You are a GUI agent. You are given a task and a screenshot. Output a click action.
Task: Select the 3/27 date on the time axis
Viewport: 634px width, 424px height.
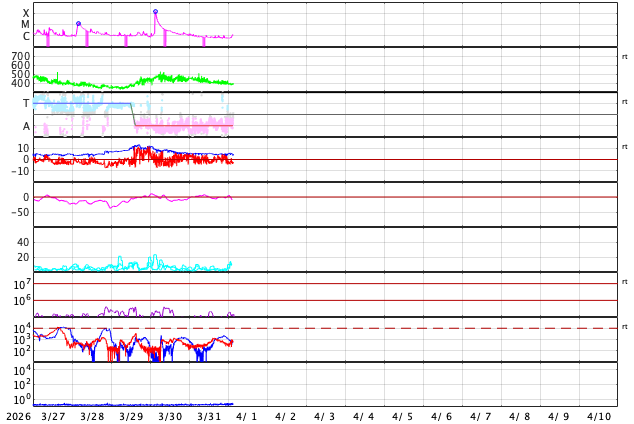pyautogui.click(x=53, y=416)
